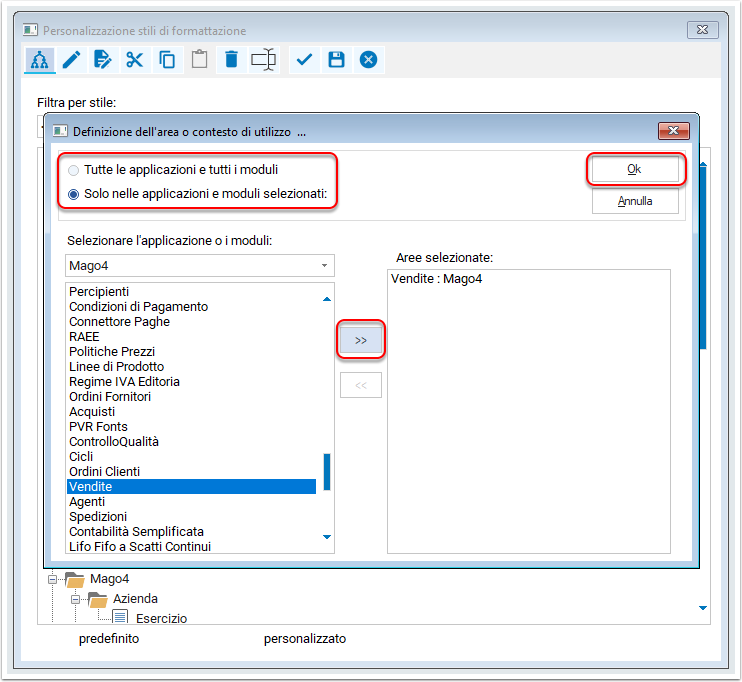Open the Mago4 application dropdown
This screenshot has width=742, height=682.
click(200, 266)
